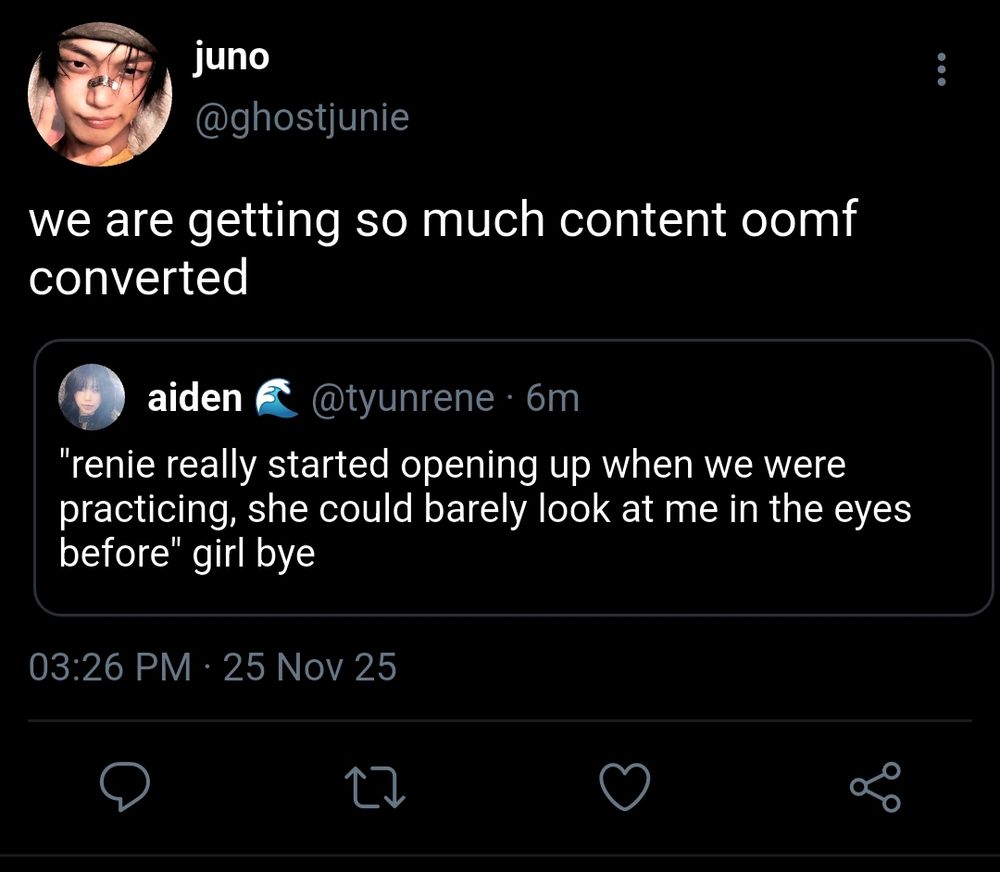The height and width of the screenshot is (872, 1000).
Task: Click the wave emoji beside aiden
Action: [277, 398]
